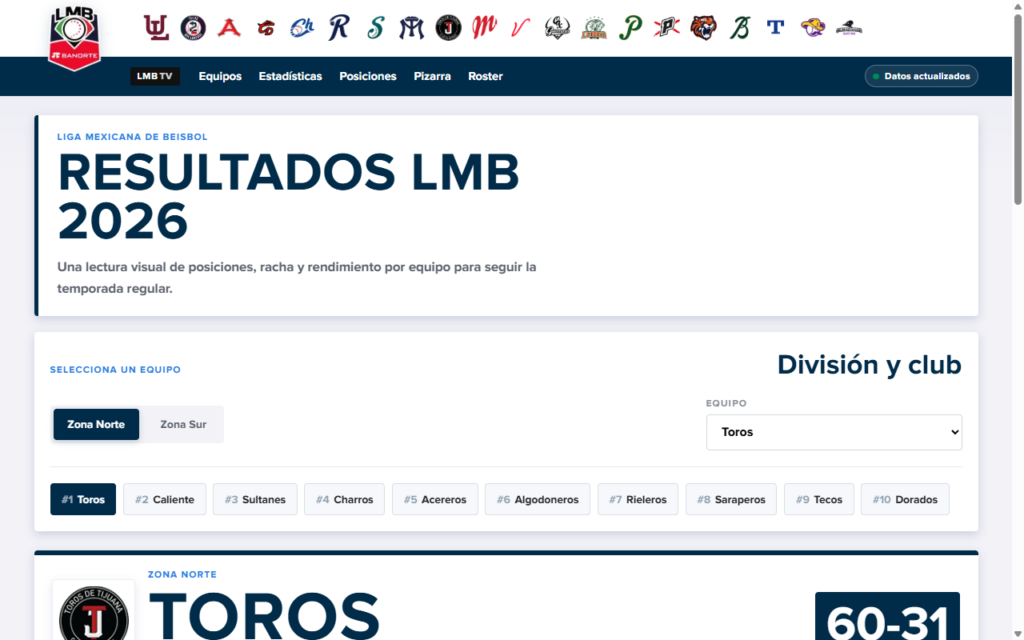Open the blue Ch Charros logo

click(302, 27)
